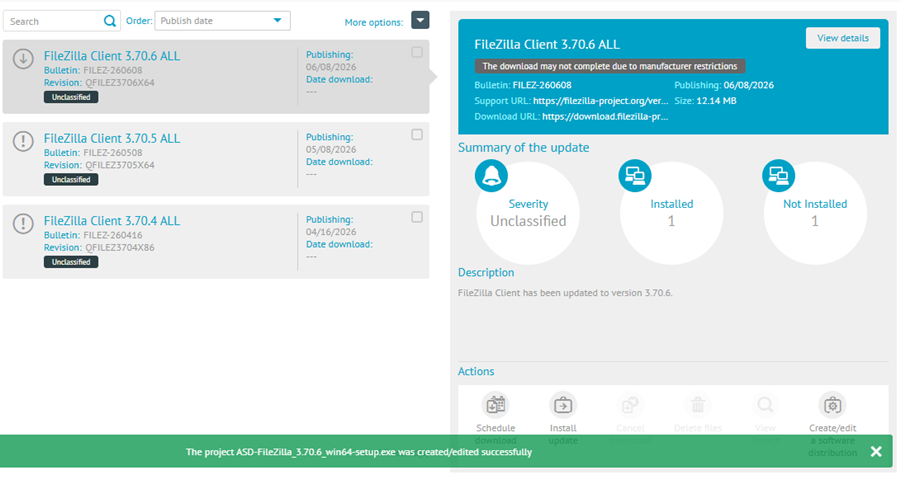Click revision text QFILEZ3706X64
Image resolution: width=900 pixels, height=479 pixels.
pos(120,83)
